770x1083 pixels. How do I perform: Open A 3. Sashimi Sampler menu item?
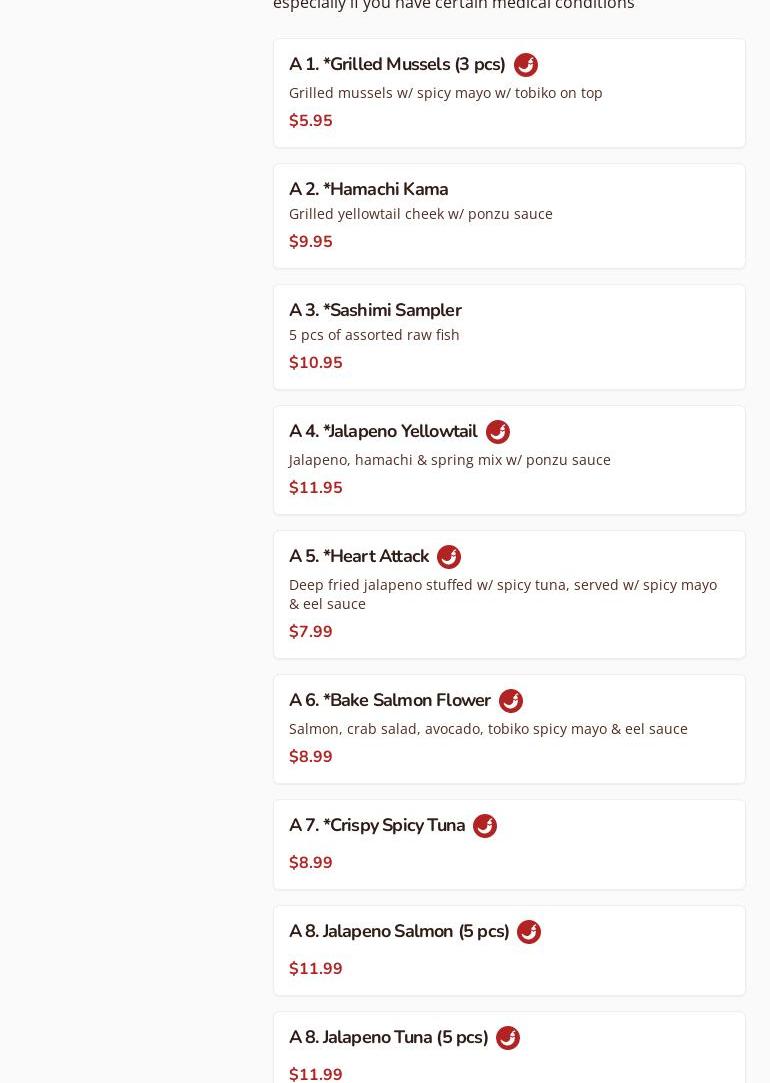pos(375,310)
